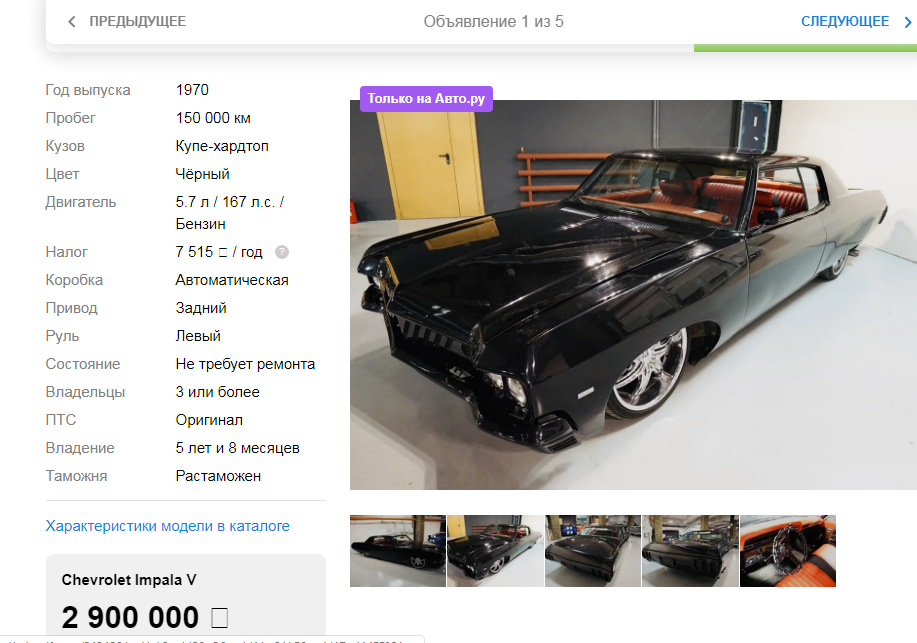Click the right chevron next to СЛЕДУЮЩЕЕ

[x=908, y=22]
